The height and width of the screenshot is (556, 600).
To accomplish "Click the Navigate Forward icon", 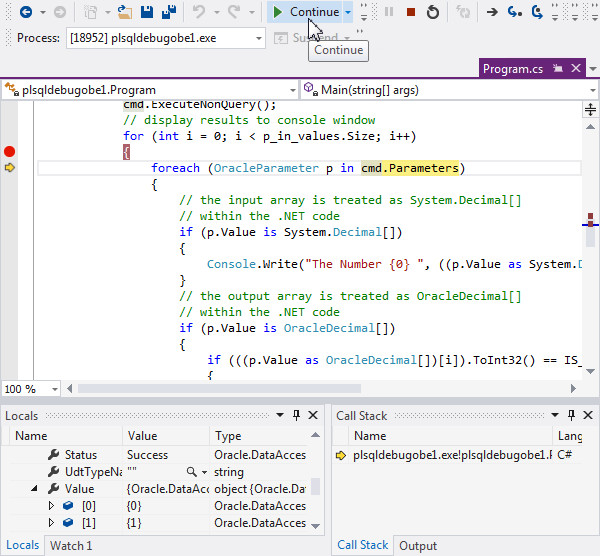I will coord(60,12).
